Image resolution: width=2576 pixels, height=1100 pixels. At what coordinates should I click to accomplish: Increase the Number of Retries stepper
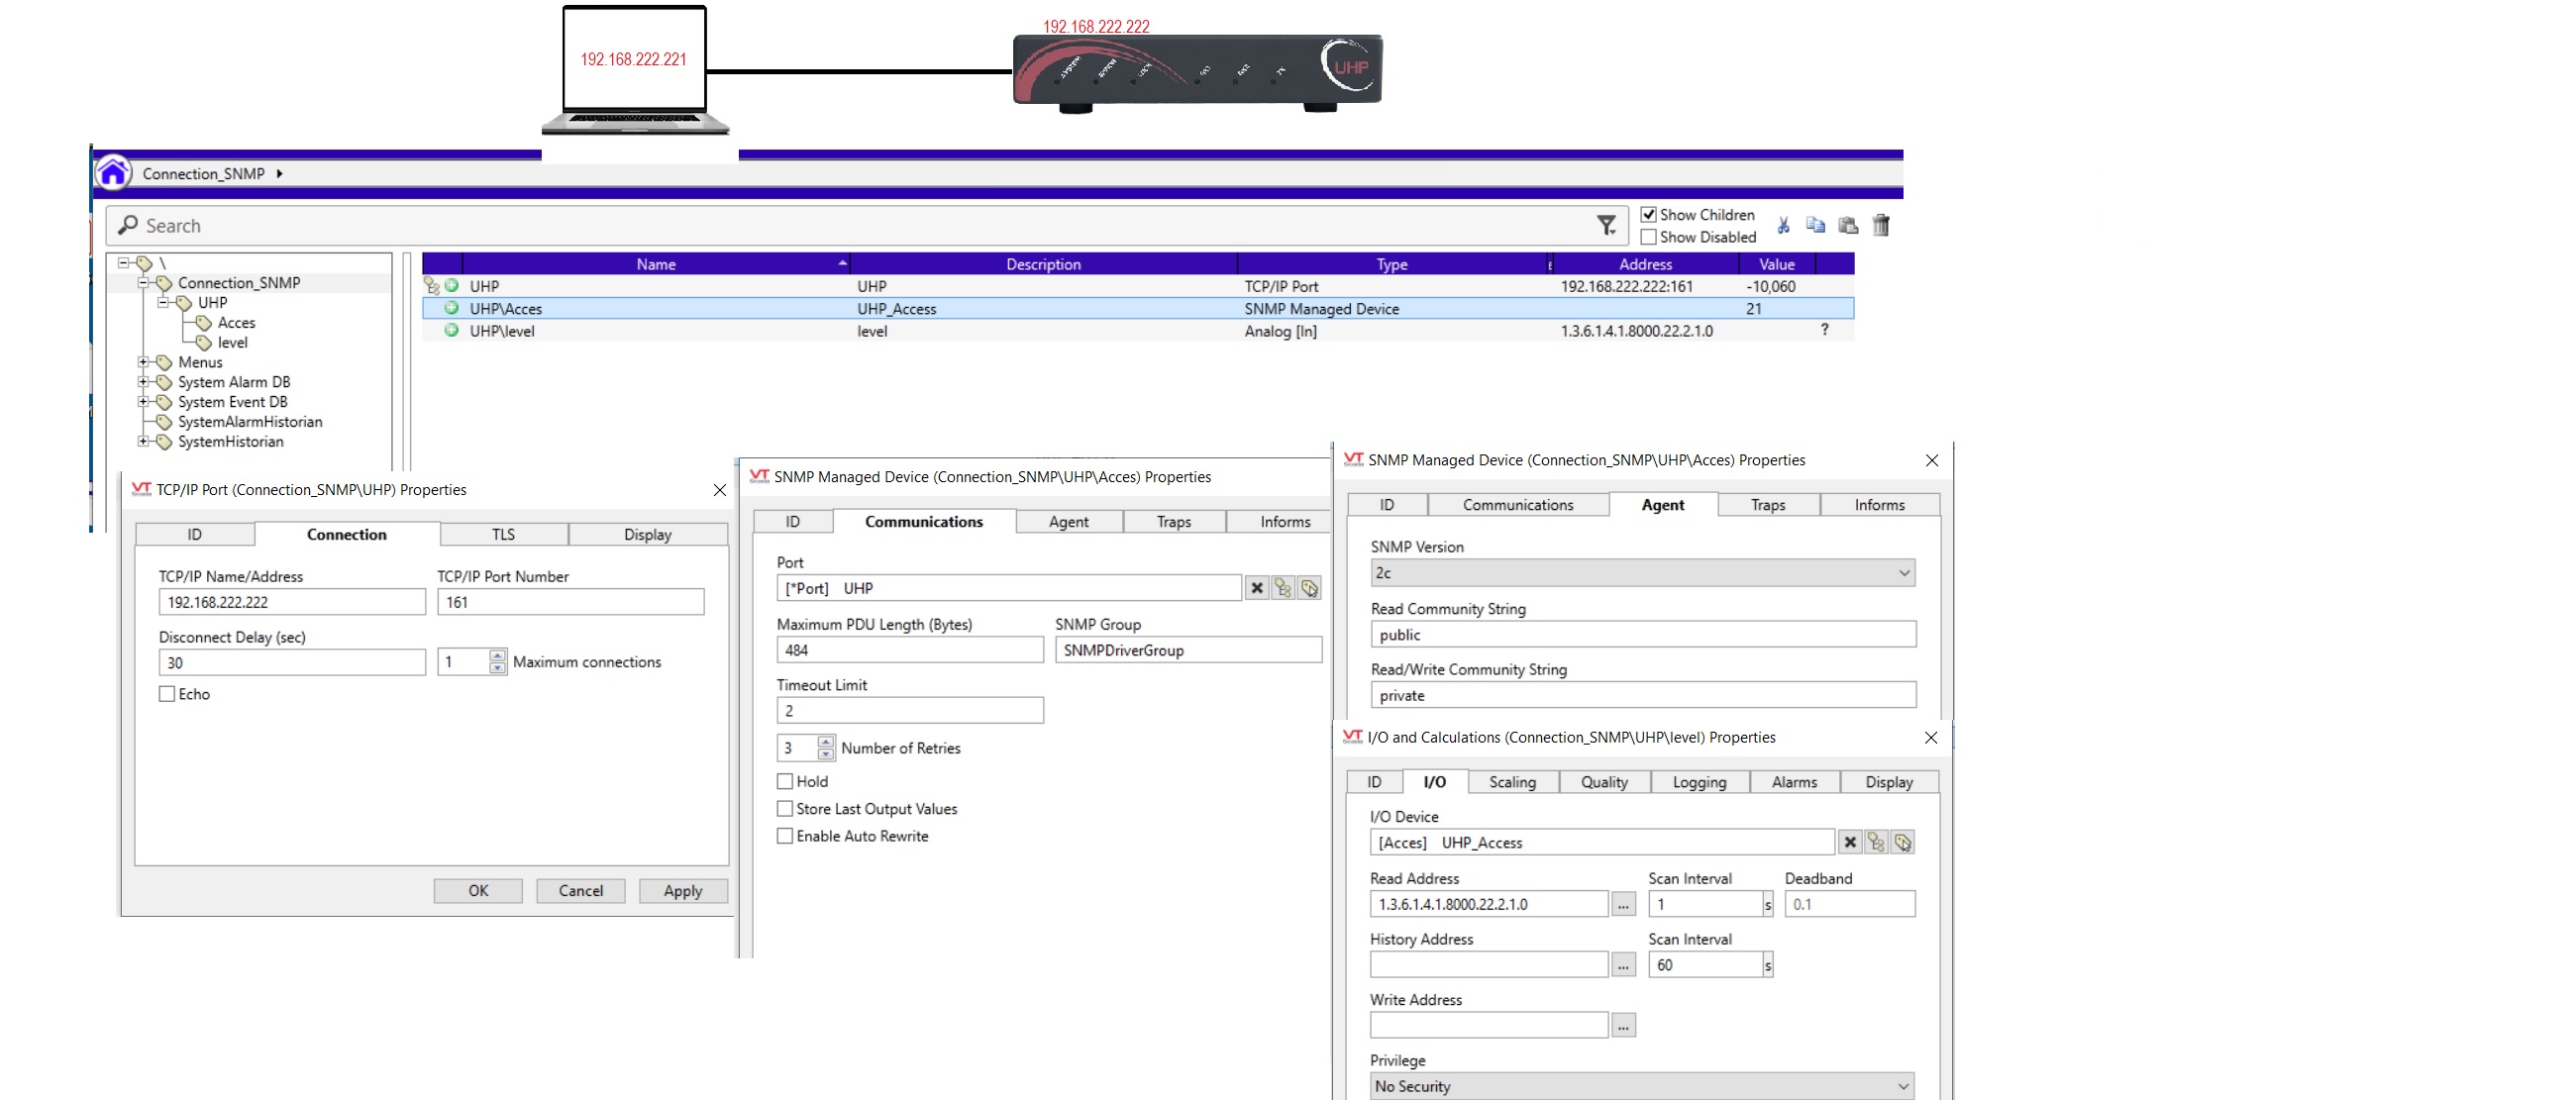click(825, 742)
